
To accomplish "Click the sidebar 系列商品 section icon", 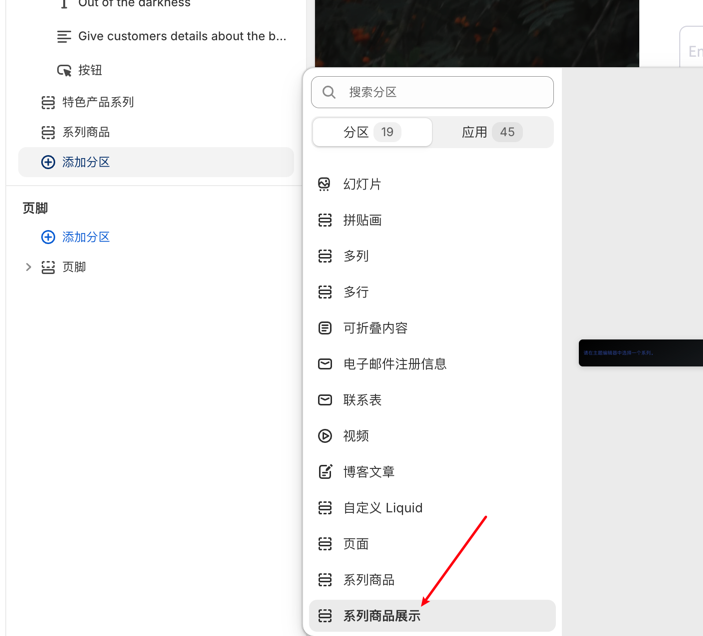I will point(48,132).
